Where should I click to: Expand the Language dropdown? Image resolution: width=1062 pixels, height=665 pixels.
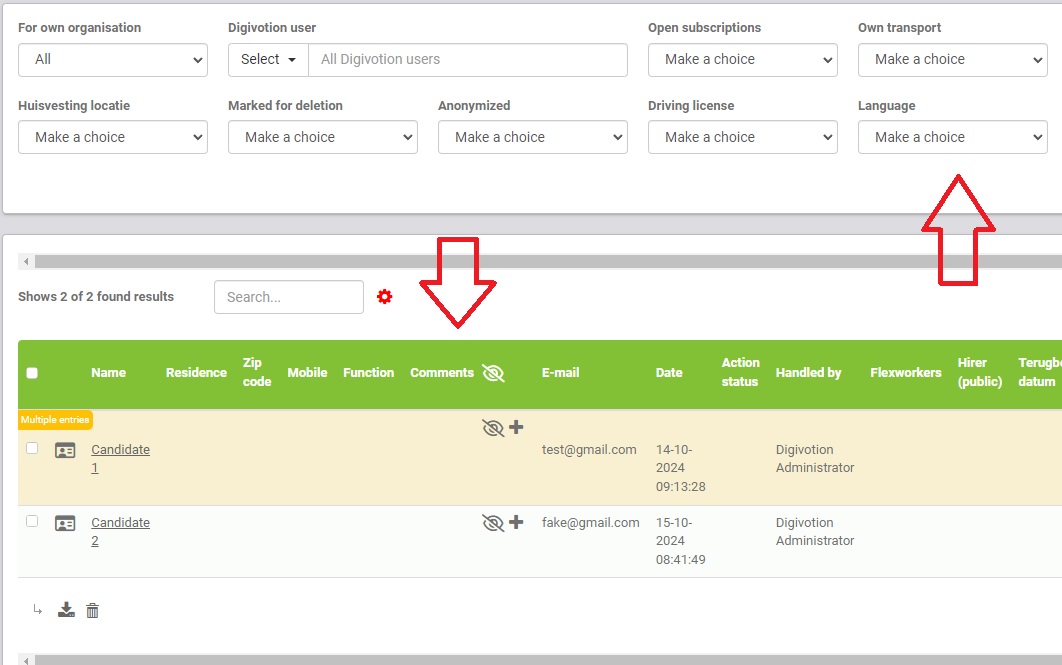[x=952, y=137]
